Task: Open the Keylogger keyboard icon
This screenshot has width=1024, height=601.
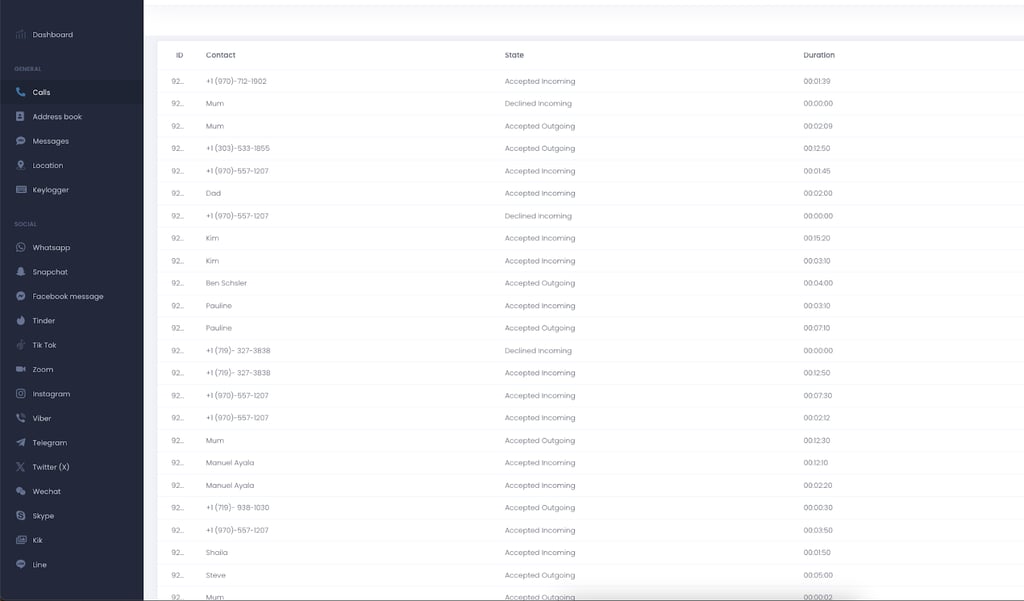Action: click(21, 189)
